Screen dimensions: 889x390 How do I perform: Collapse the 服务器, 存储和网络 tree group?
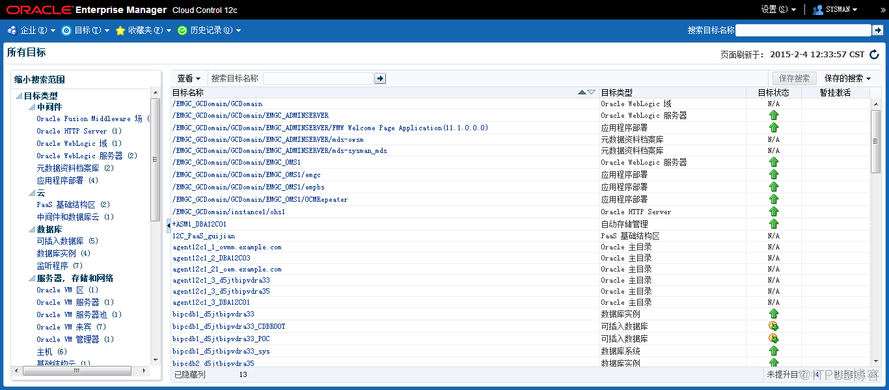(31, 278)
